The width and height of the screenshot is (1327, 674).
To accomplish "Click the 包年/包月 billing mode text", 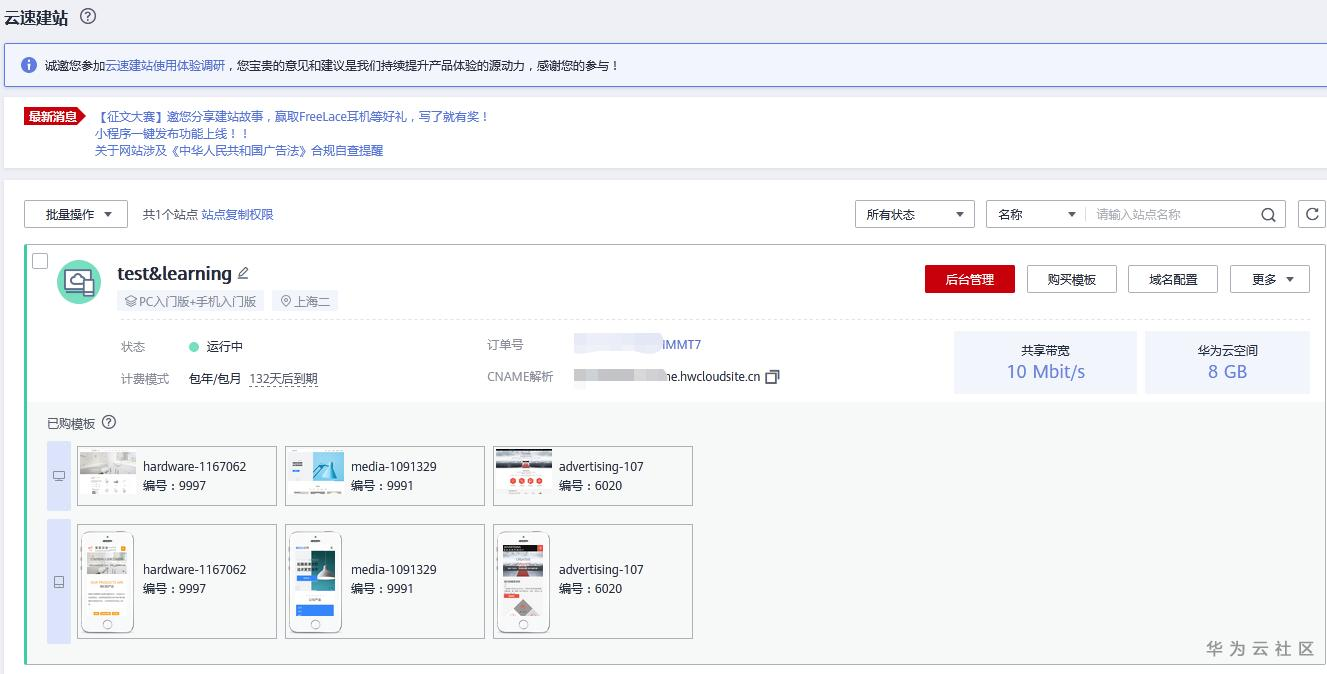I will pyautogui.click(x=215, y=378).
